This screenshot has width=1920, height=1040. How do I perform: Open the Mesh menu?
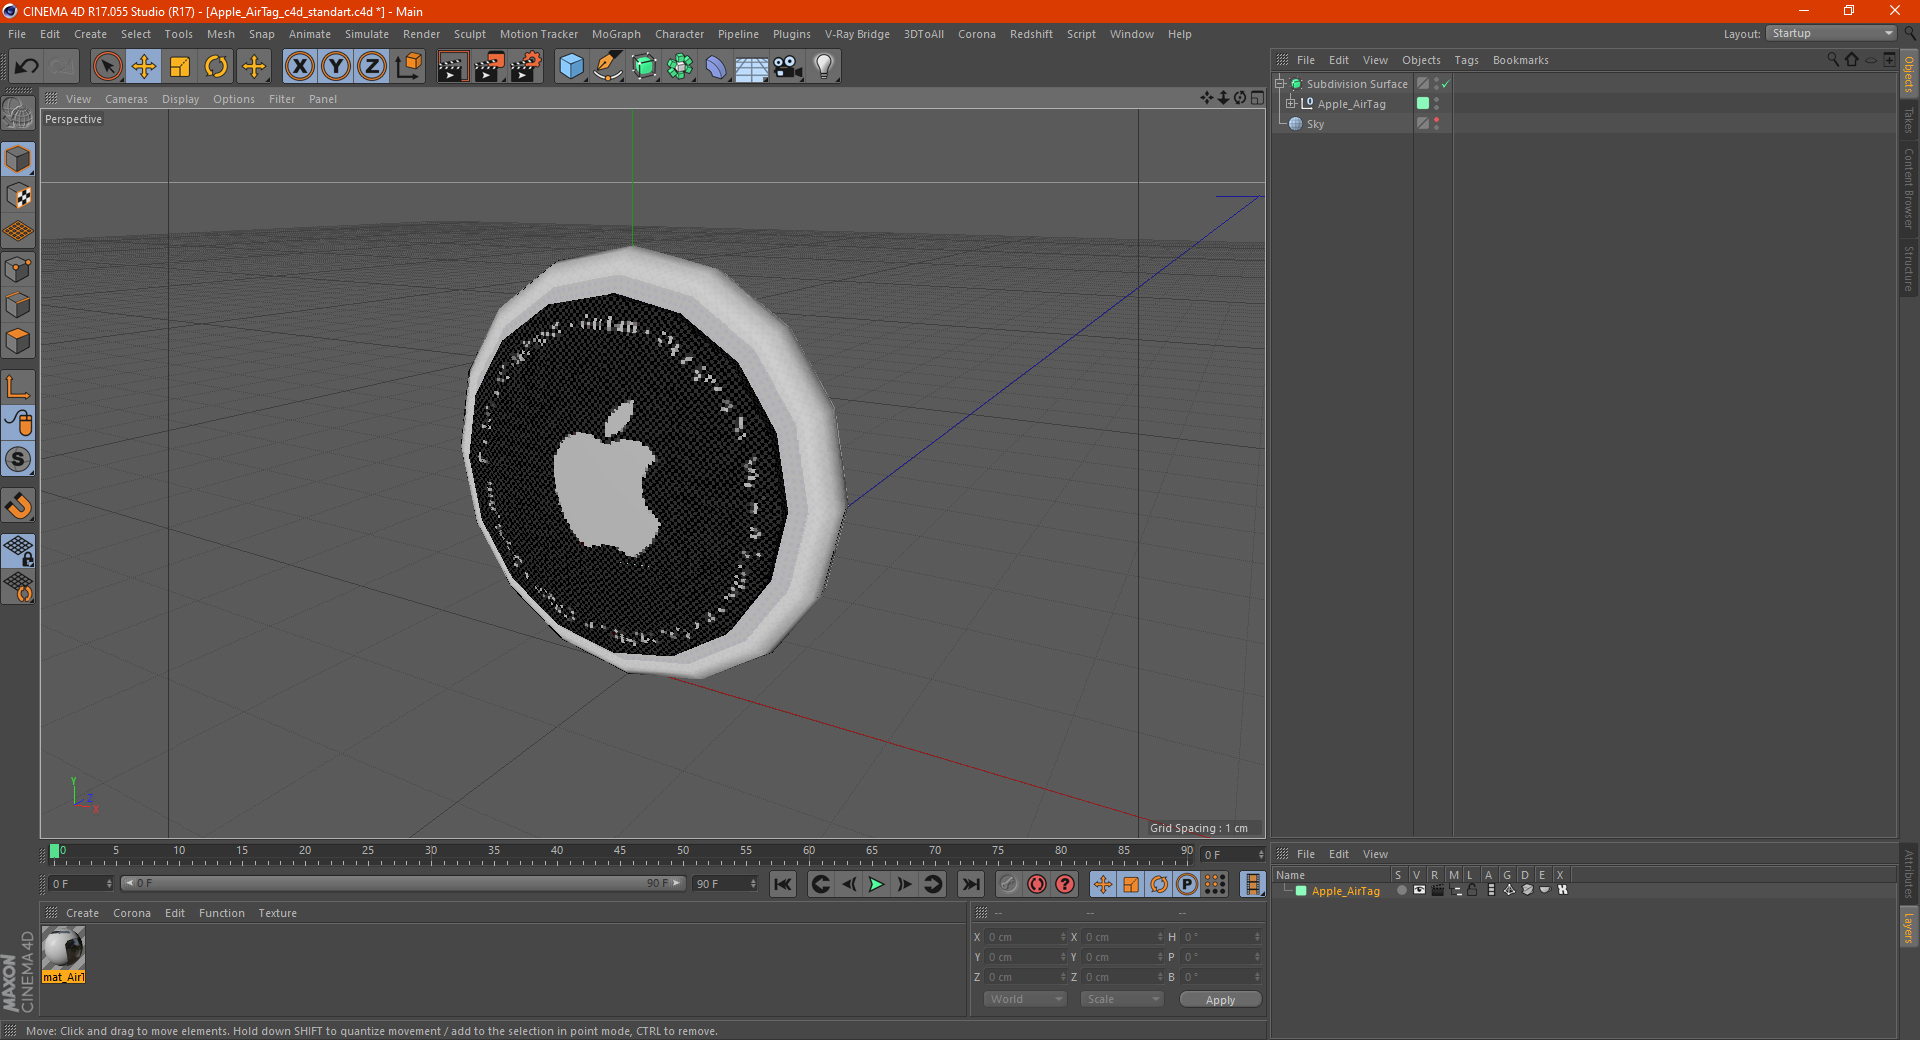[x=221, y=34]
